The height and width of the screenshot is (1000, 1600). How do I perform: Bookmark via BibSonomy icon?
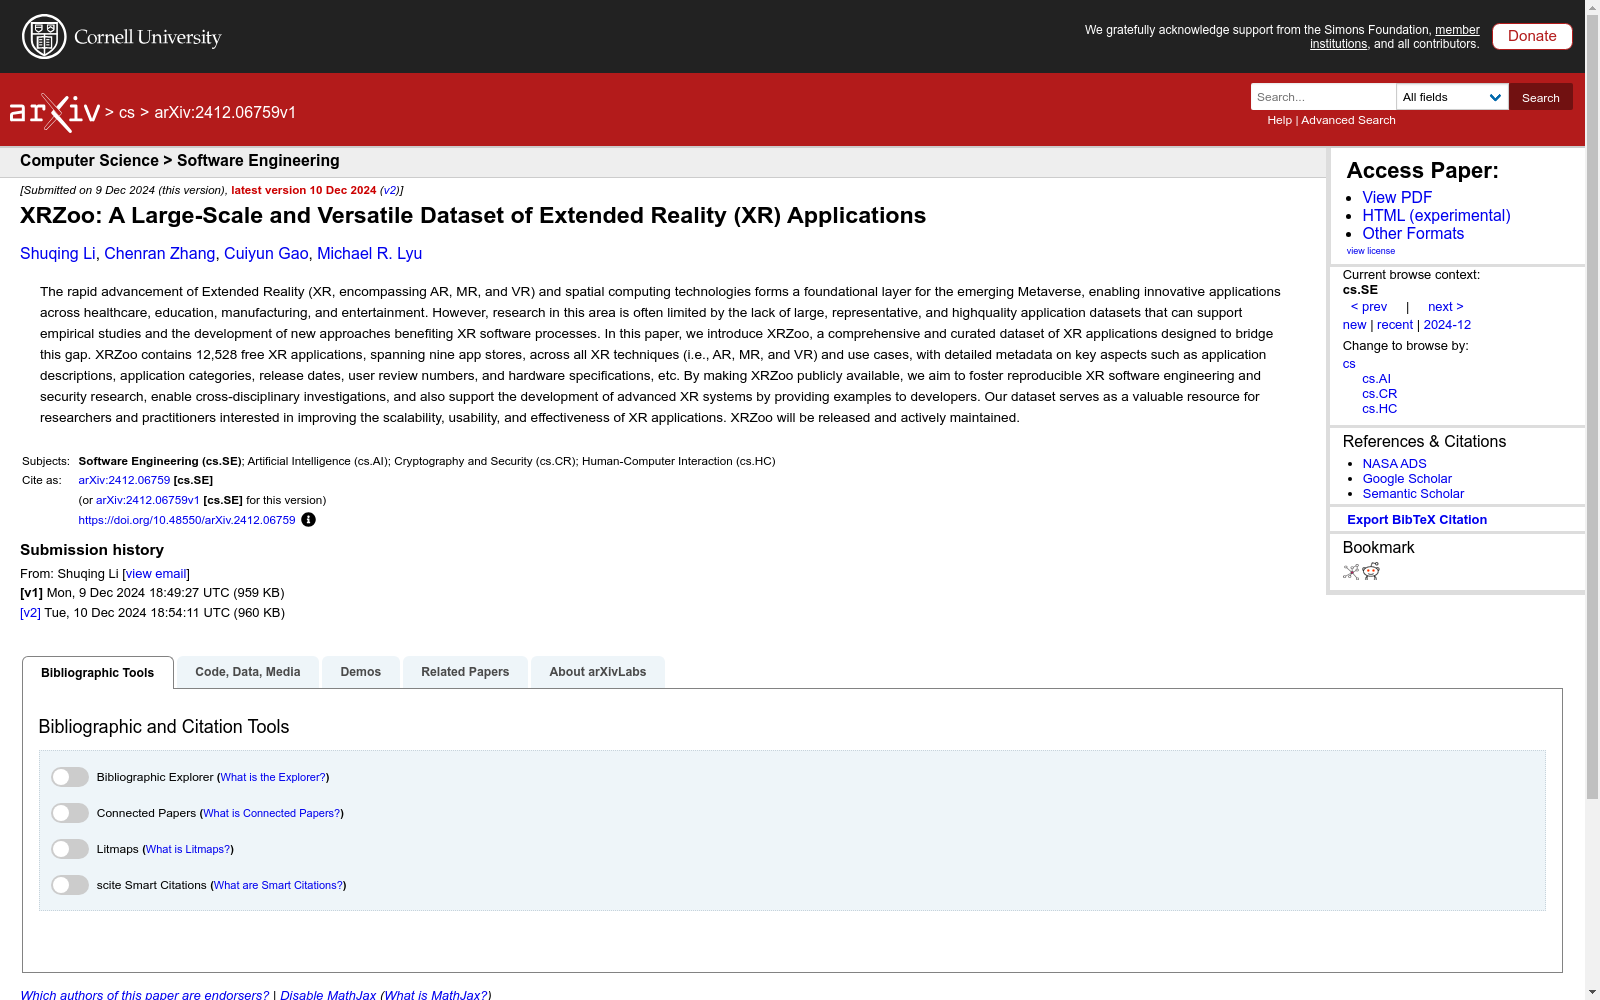click(x=1351, y=572)
